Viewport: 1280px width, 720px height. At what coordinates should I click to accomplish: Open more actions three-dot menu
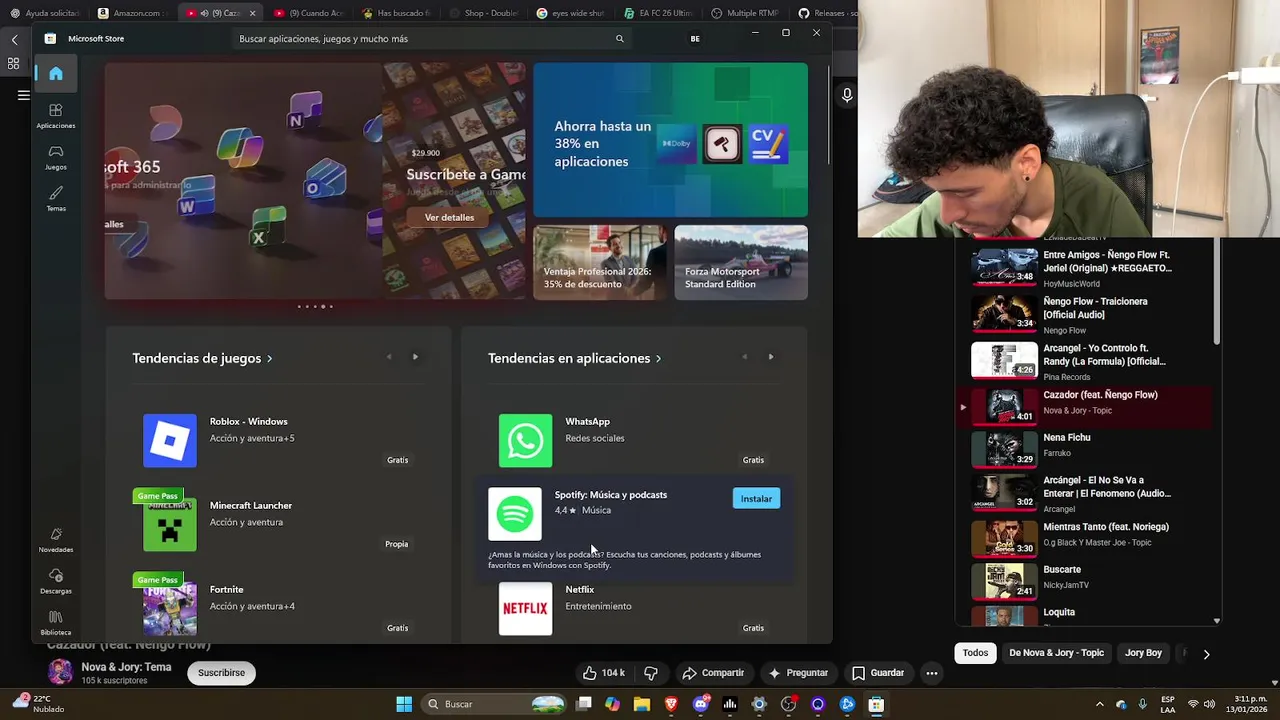(x=932, y=673)
